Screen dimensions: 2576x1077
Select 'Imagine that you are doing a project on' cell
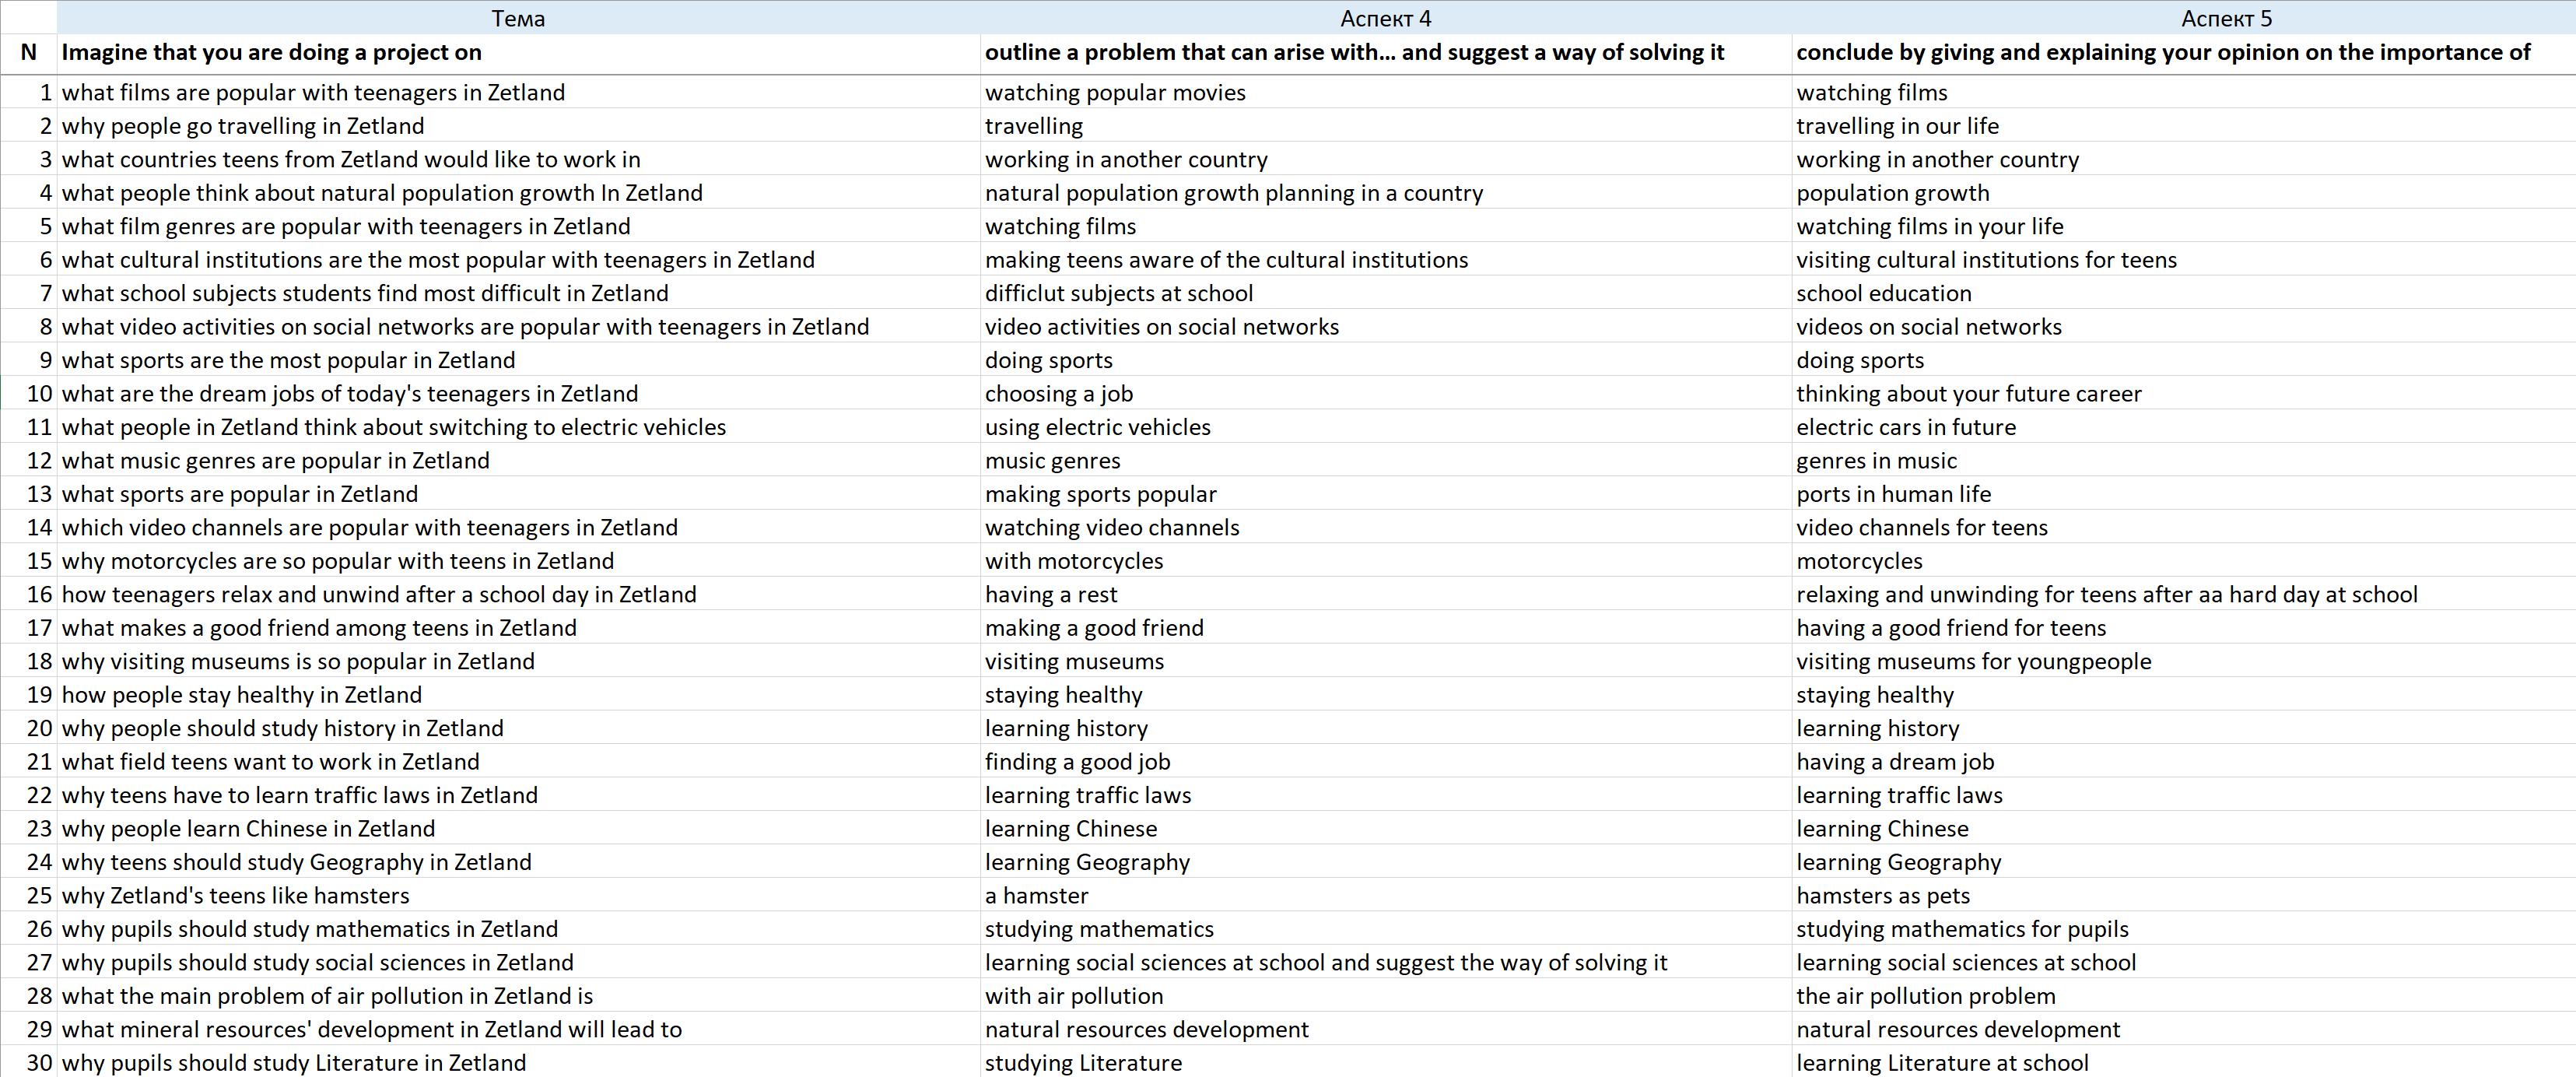pos(518,53)
